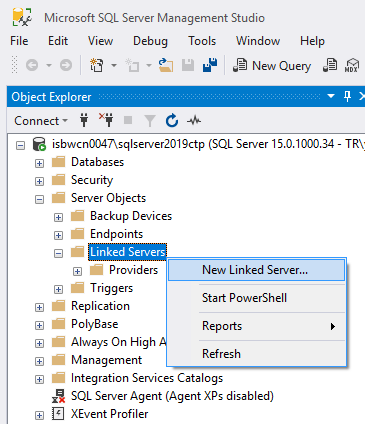Click the Filter funnel icon
The image size is (365, 424).
point(150,120)
